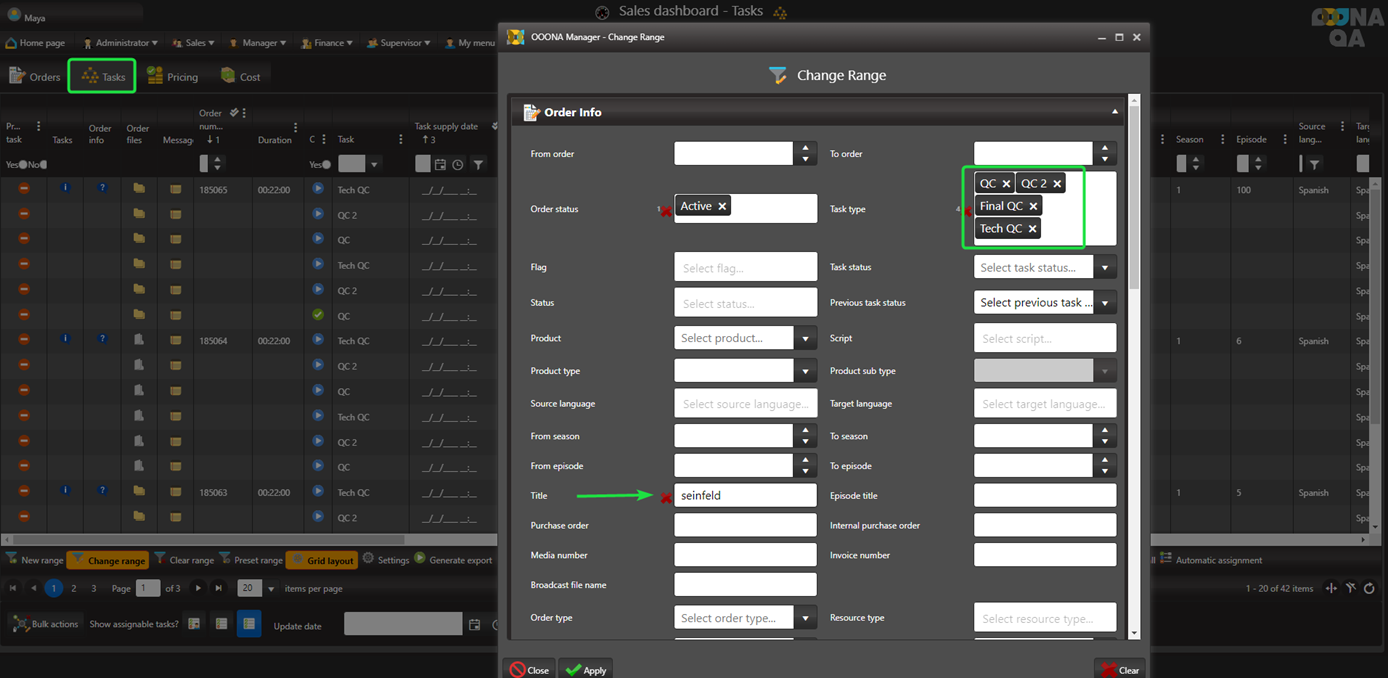1390x678 pixels.
Task: Go to last page of results
Action: [x=219, y=588]
